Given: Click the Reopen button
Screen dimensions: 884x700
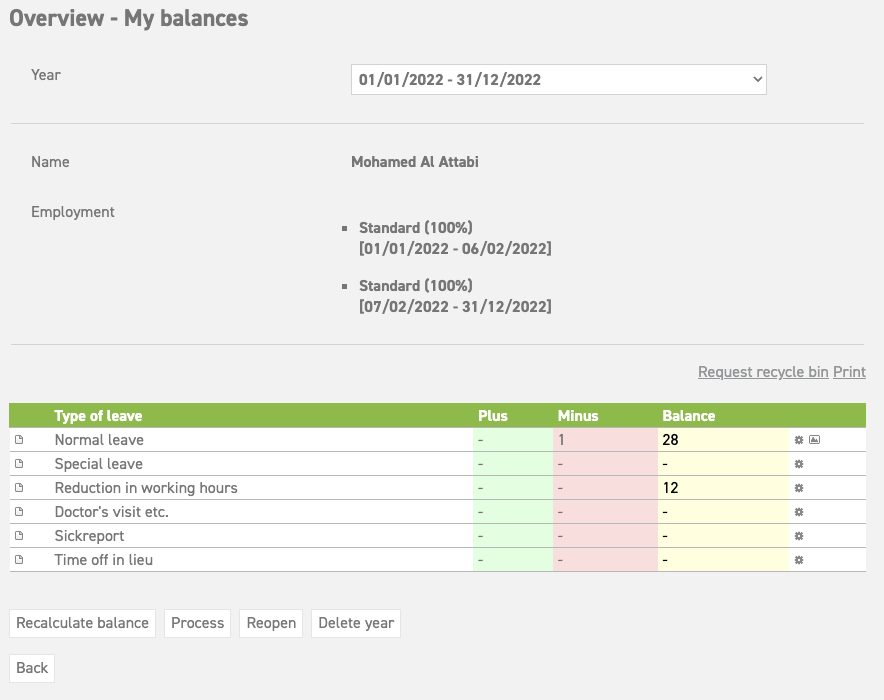Looking at the screenshot, I should pos(270,622).
